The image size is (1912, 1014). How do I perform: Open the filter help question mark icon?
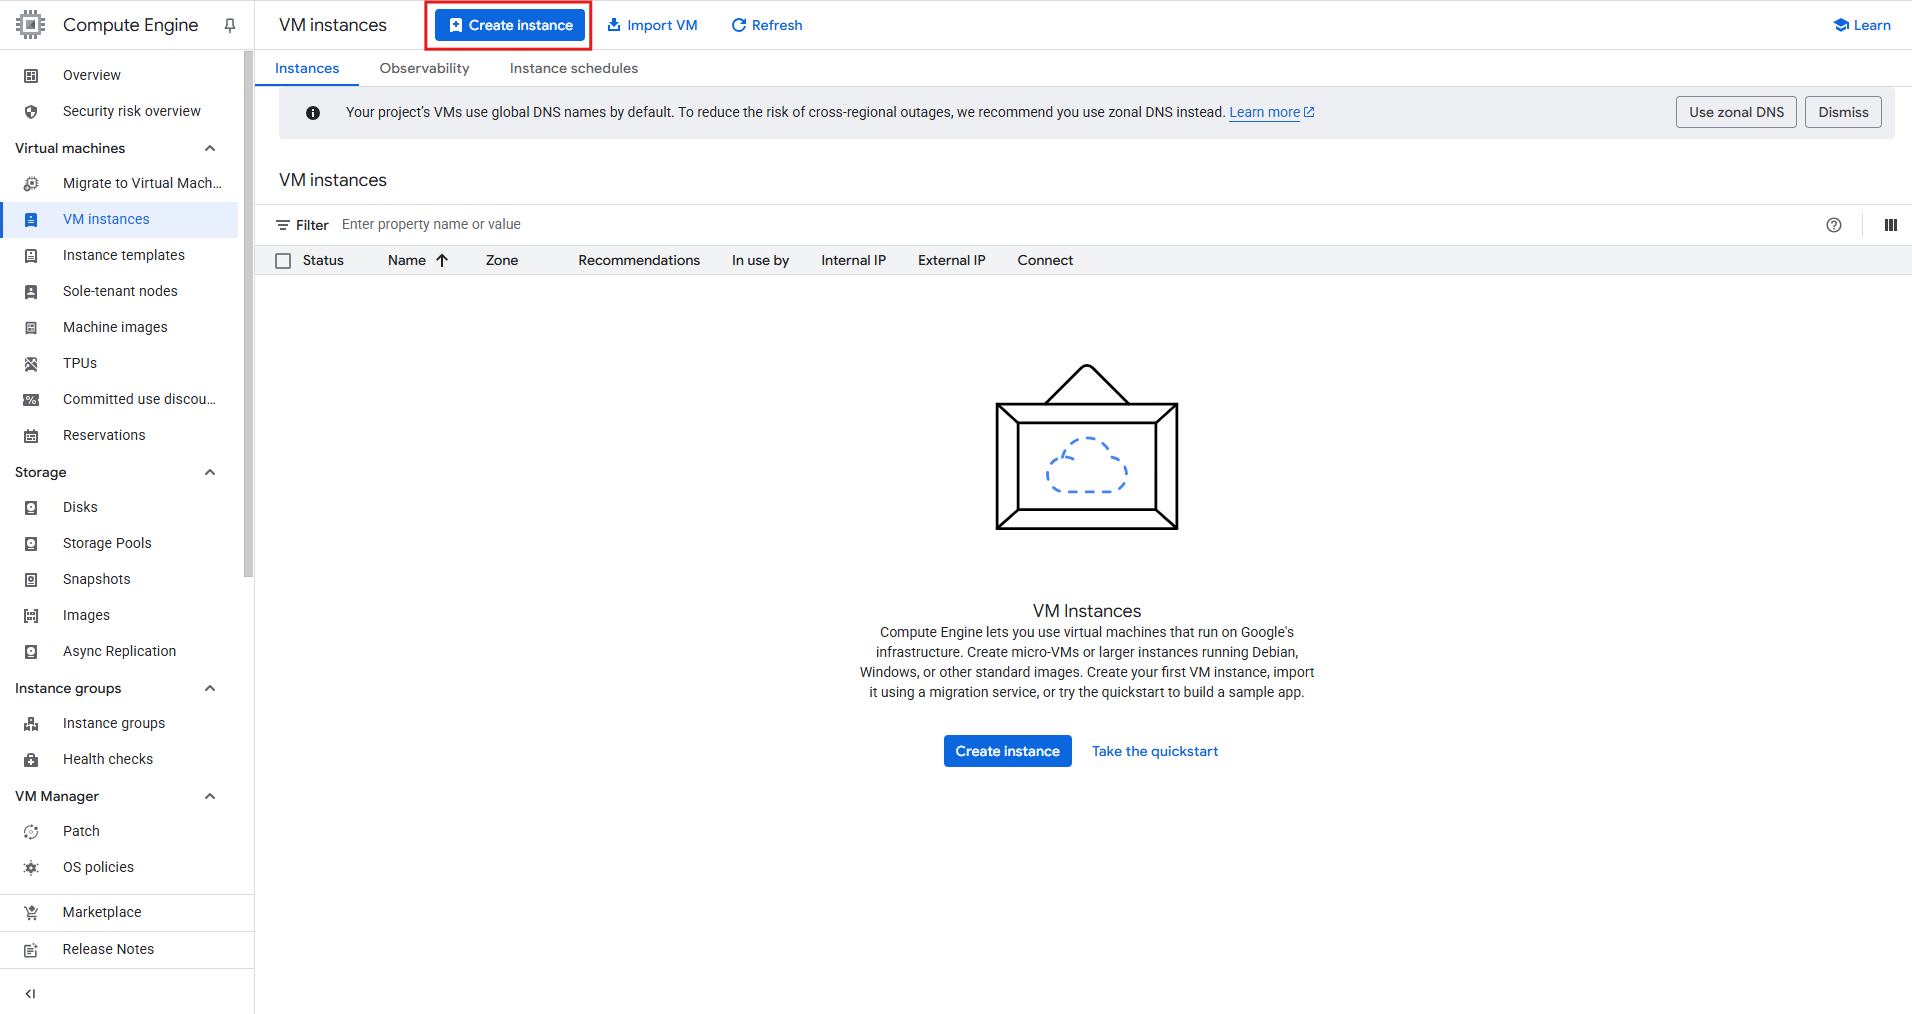pyautogui.click(x=1833, y=225)
